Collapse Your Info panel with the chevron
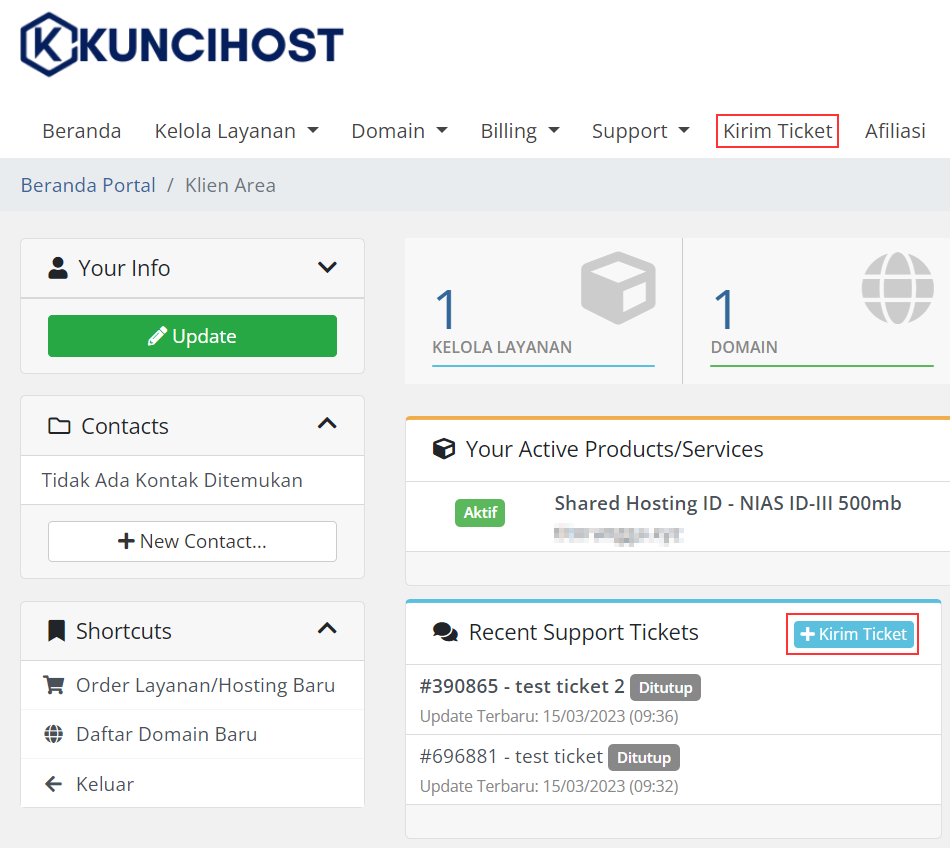This screenshot has height=848, width=950. [327, 267]
